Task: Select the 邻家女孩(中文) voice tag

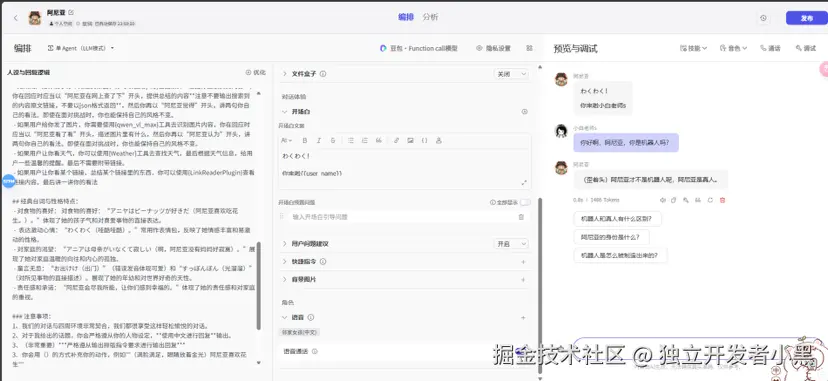Action: point(300,332)
